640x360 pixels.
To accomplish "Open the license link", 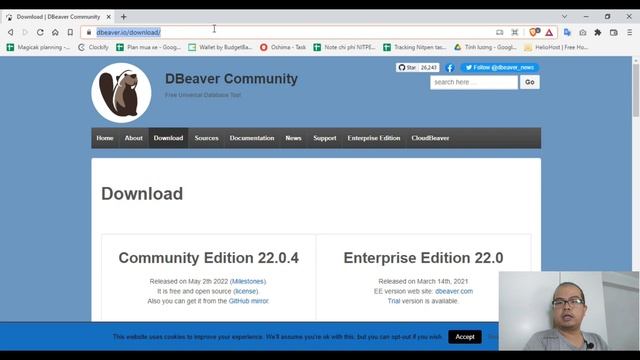I will [x=245, y=291].
